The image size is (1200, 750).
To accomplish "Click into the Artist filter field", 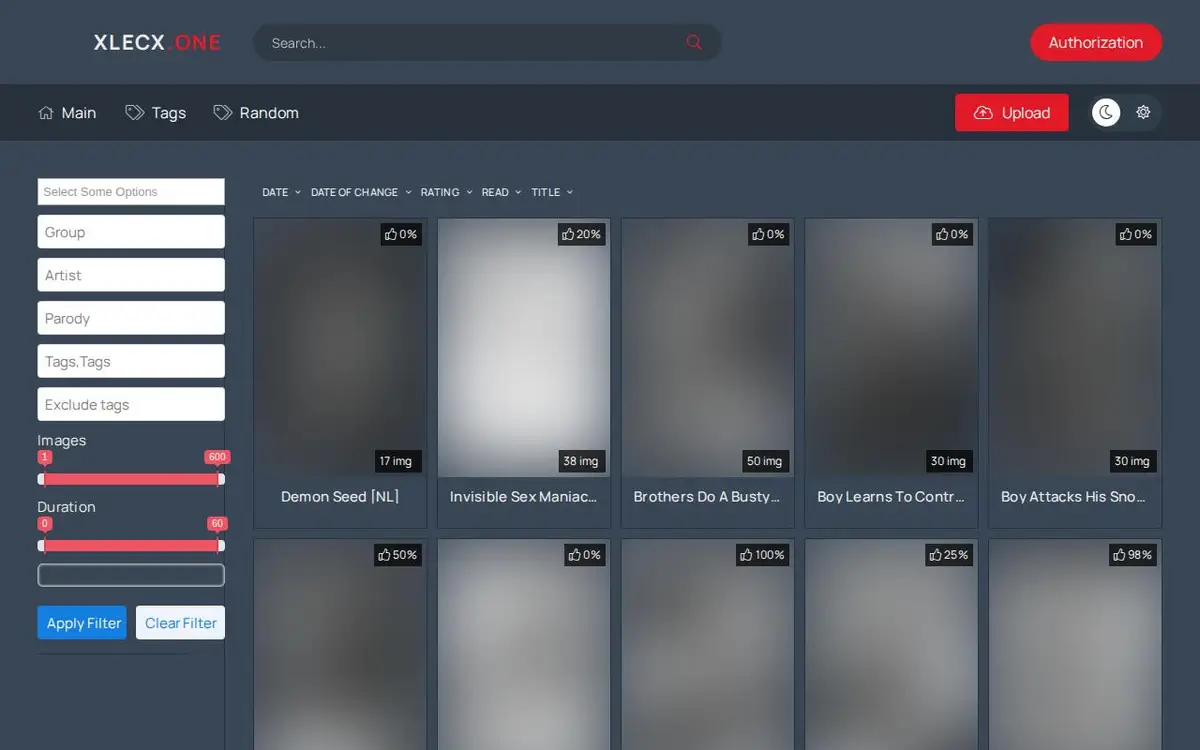I will 131,275.
